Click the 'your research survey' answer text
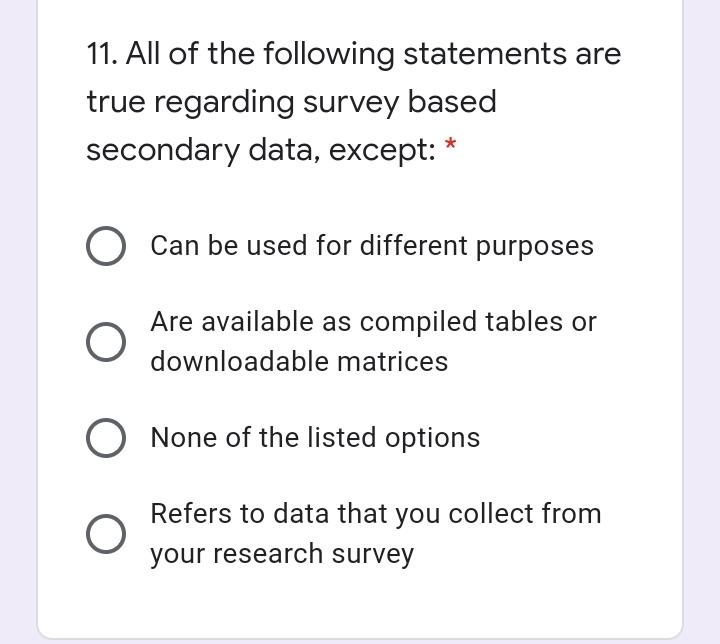The width and height of the screenshot is (720, 644). pos(282,555)
